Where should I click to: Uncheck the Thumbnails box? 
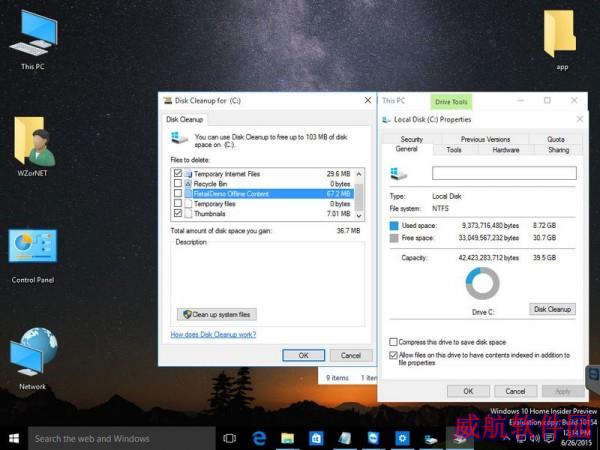178,213
